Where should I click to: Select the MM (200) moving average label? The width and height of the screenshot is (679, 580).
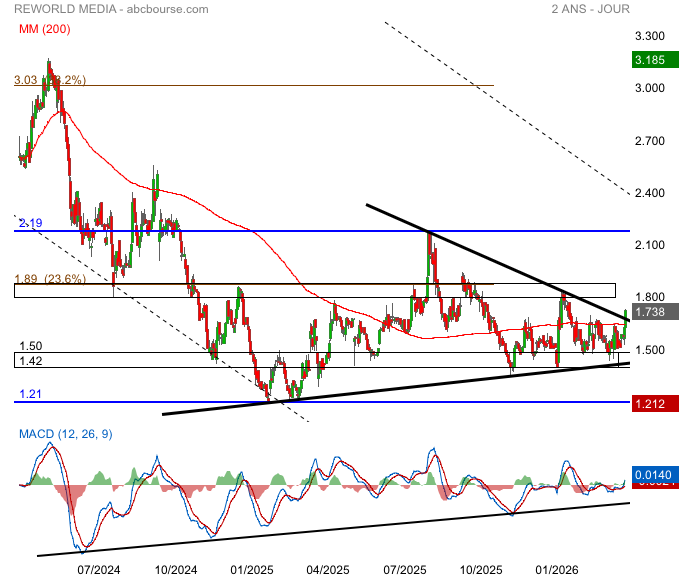coord(45,29)
